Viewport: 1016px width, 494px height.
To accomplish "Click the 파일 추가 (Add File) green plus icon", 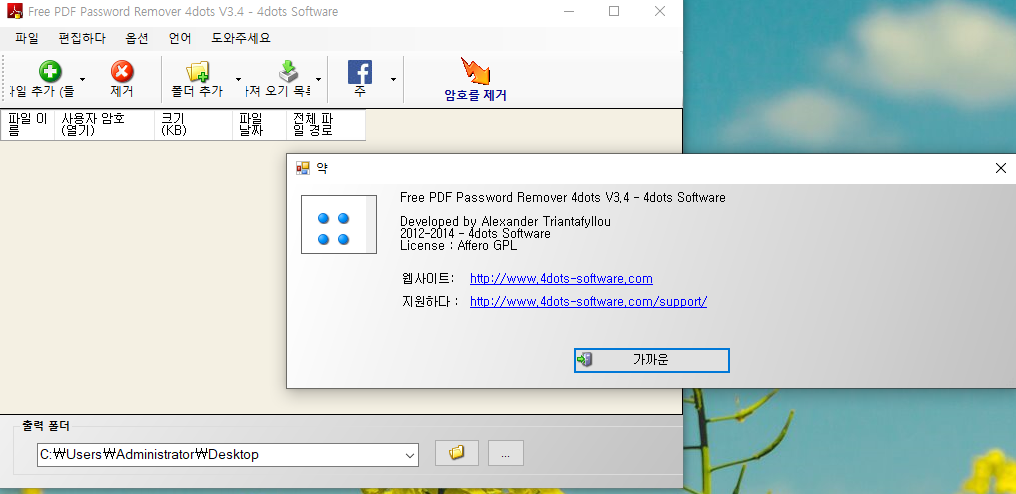I will click(50, 72).
